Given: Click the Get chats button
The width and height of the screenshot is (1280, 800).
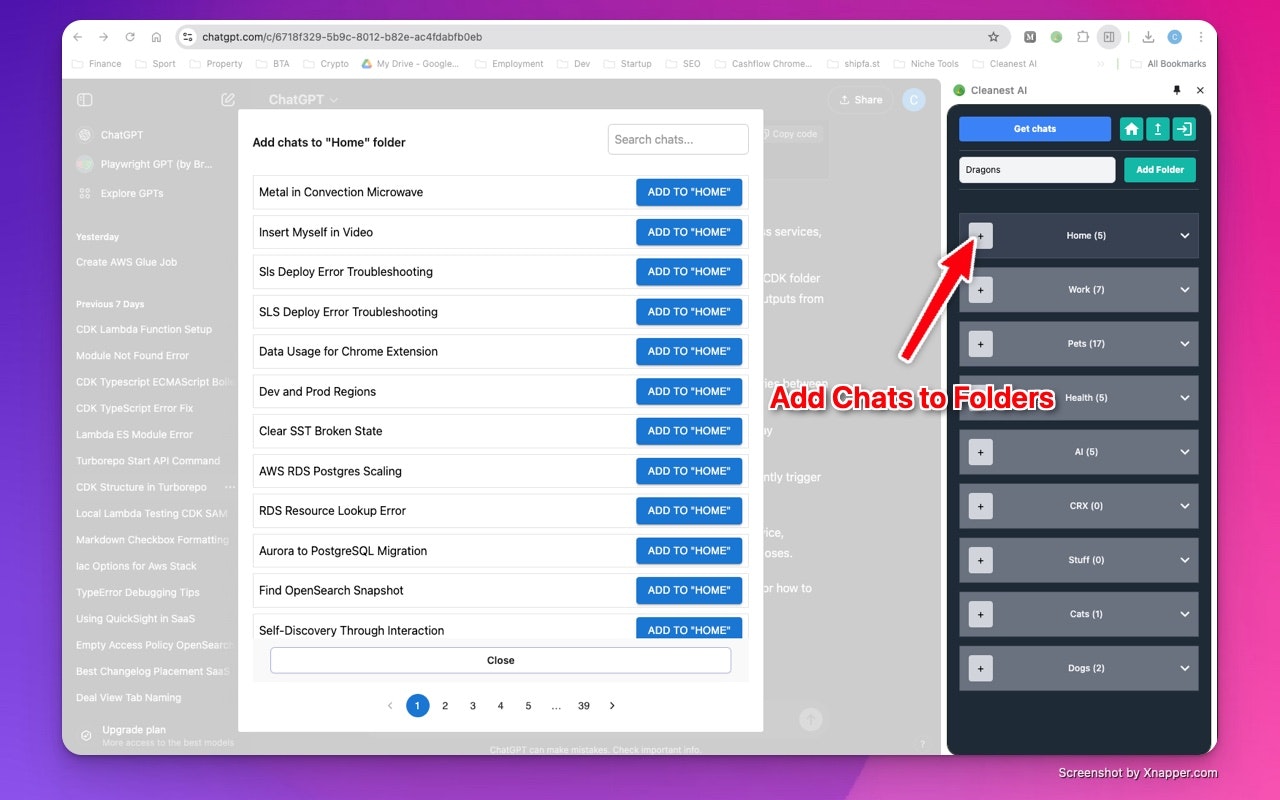Looking at the screenshot, I should [x=1035, y=129].
